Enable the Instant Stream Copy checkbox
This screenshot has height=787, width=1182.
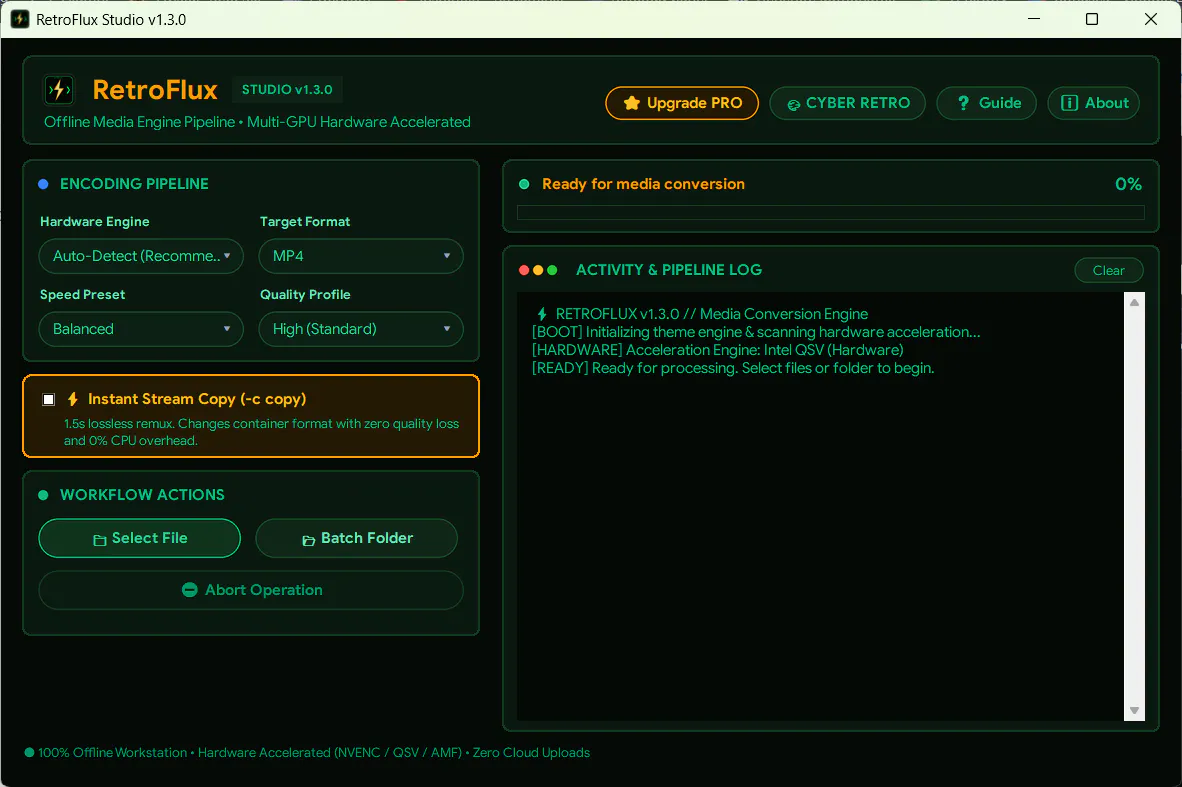(x=48, y=400)
